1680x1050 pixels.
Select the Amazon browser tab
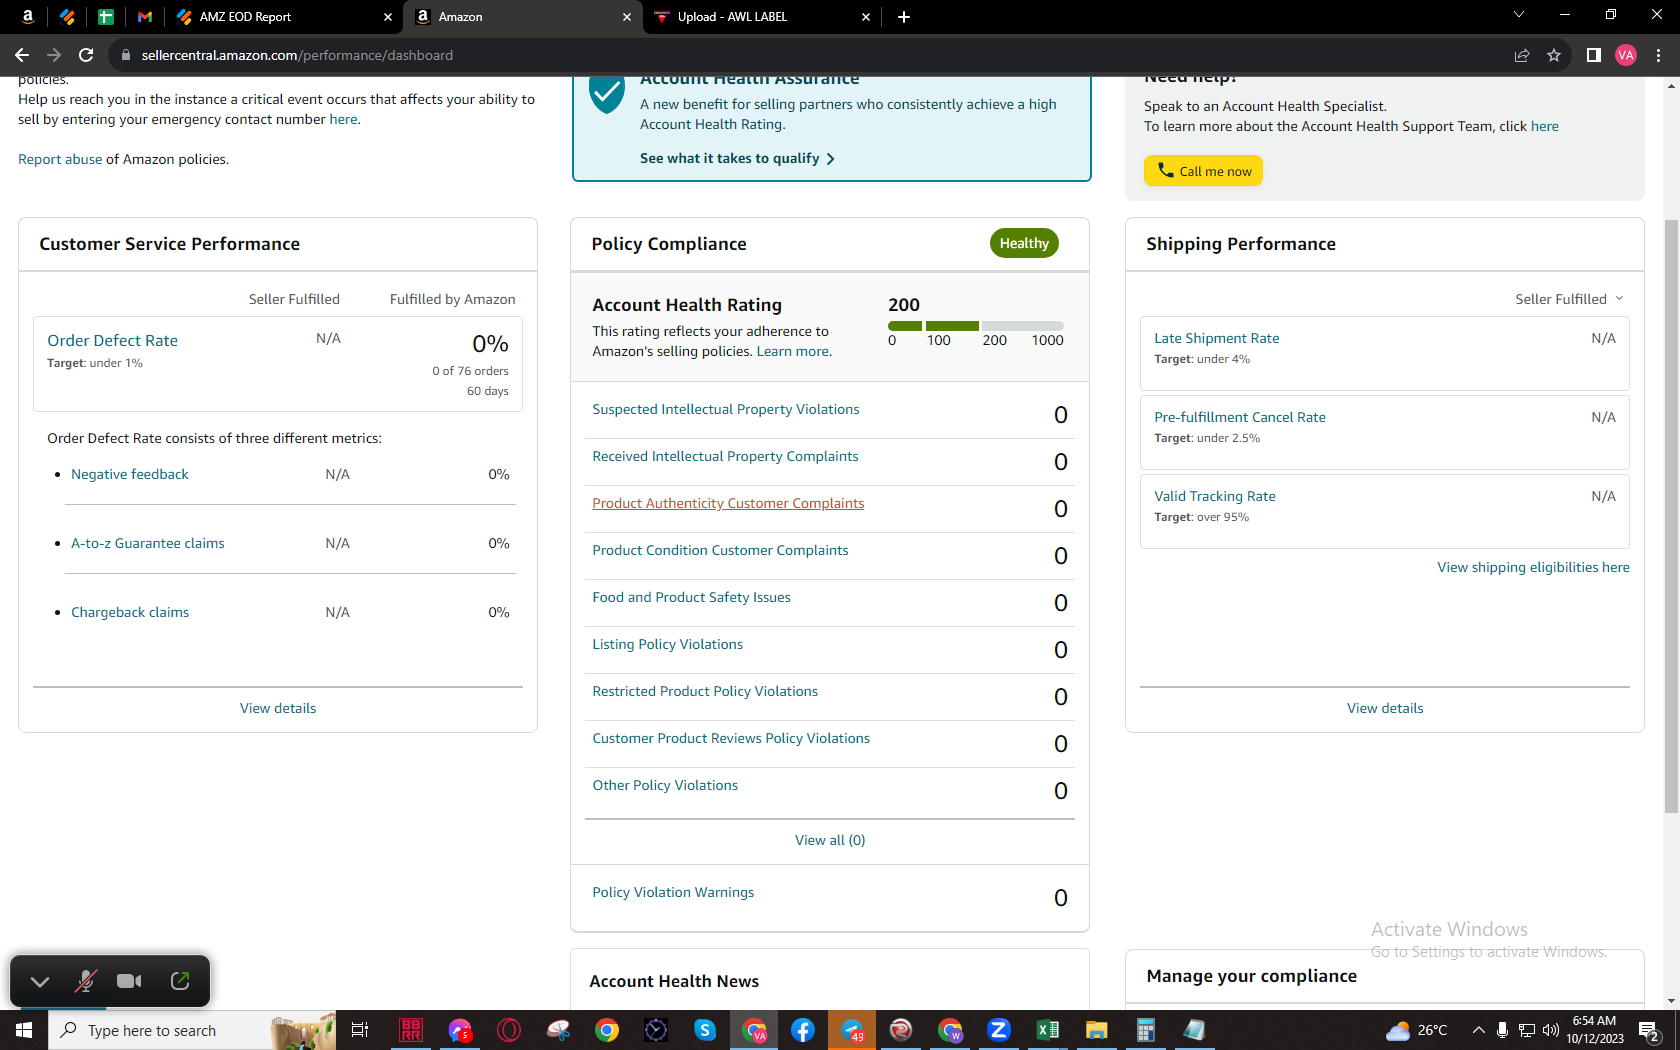[523, 17]
